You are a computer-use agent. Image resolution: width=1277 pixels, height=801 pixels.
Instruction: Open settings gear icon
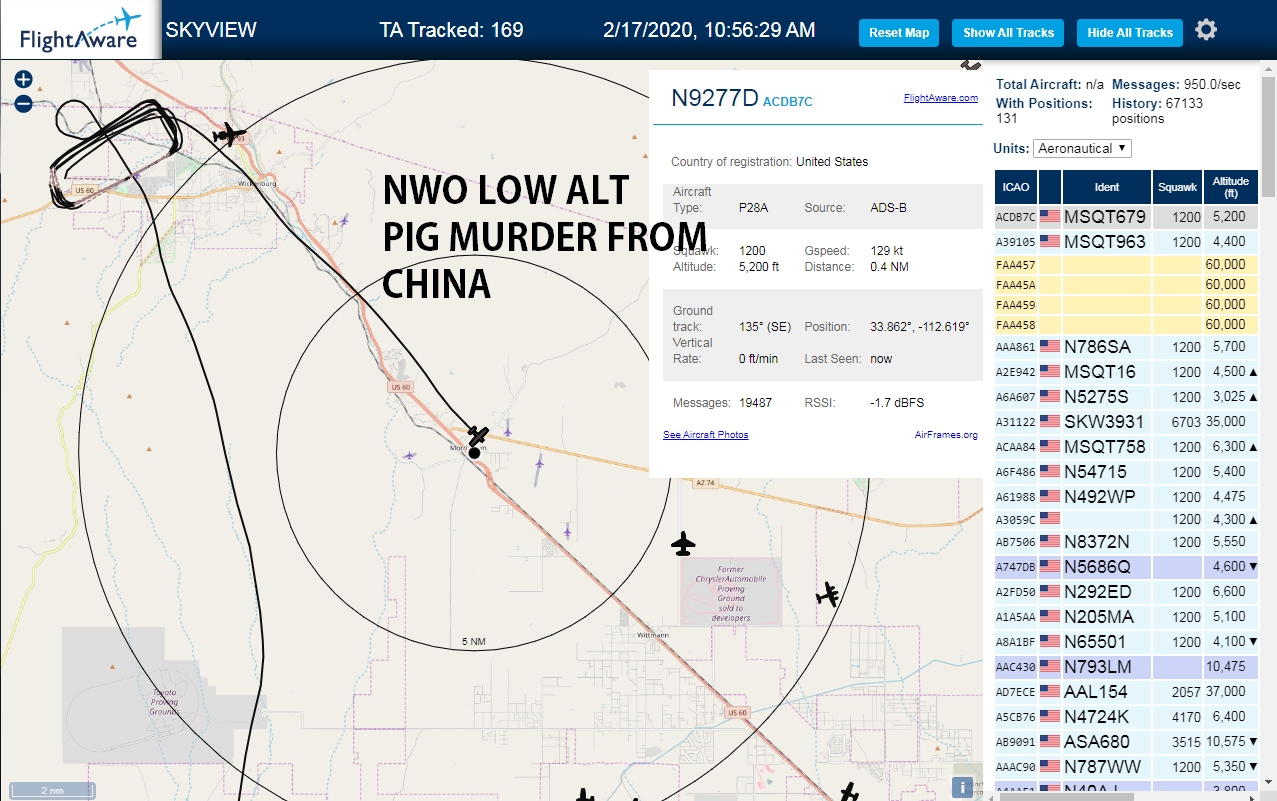coord(1206,30)
